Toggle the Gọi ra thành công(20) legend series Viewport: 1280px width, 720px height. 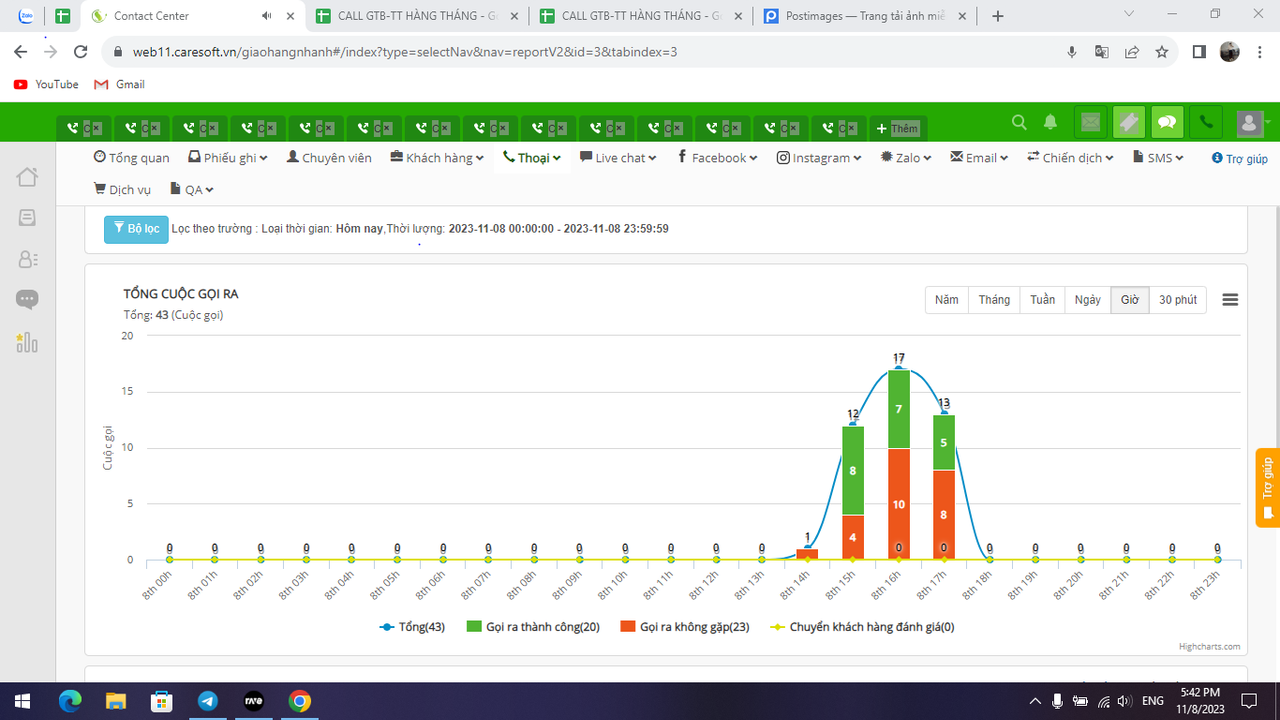coord(533,627)
